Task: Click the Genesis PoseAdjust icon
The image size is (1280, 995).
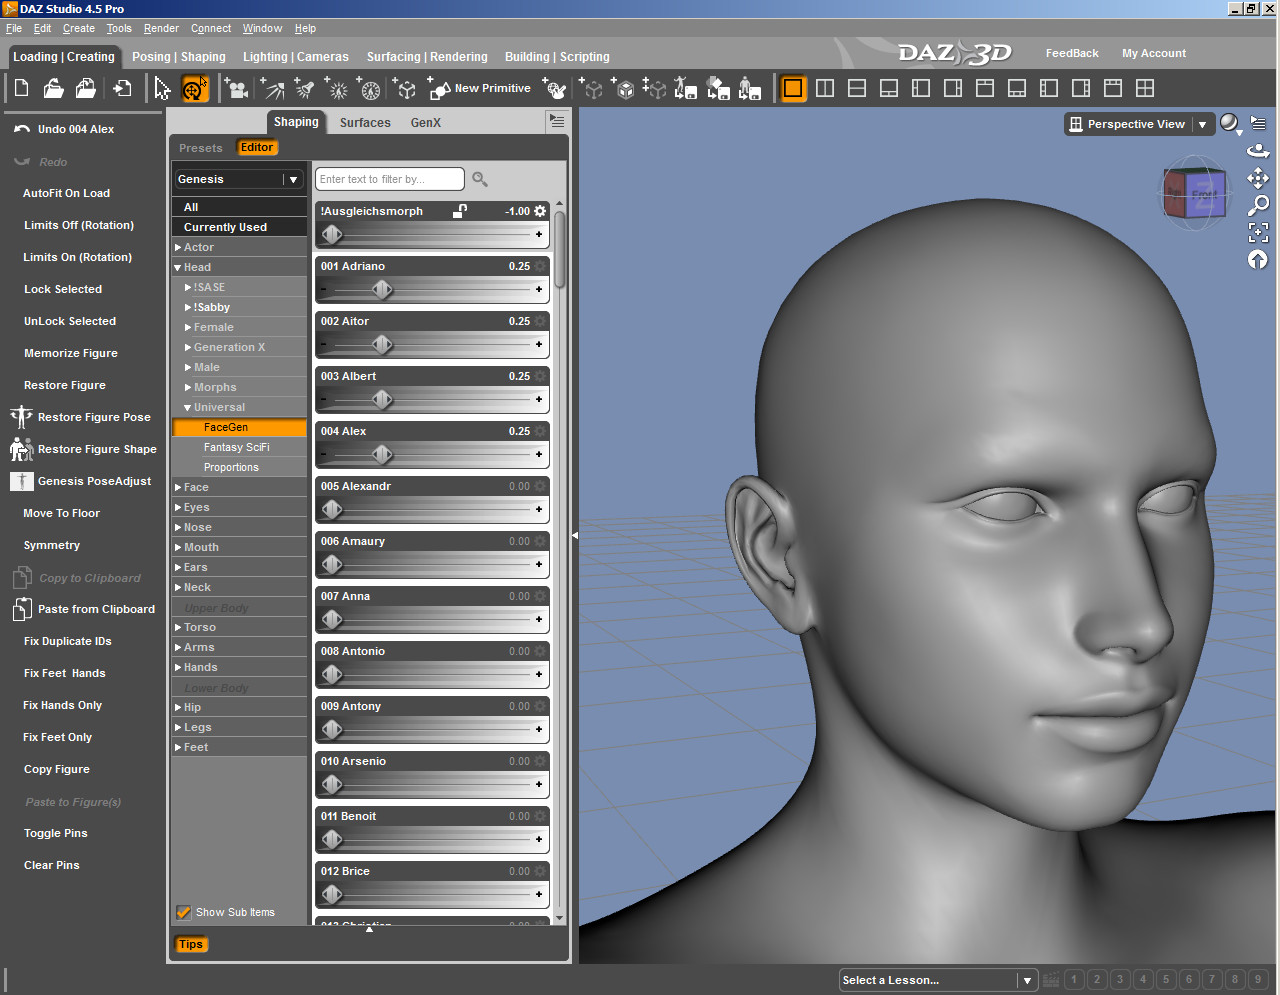Action: 21,481
